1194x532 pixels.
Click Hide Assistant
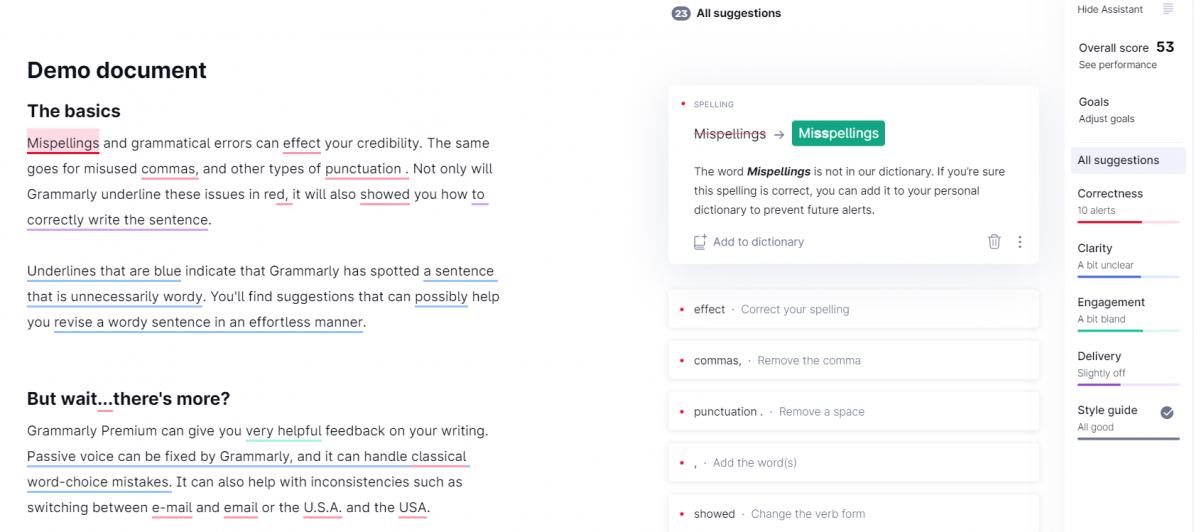[1110, 9]
